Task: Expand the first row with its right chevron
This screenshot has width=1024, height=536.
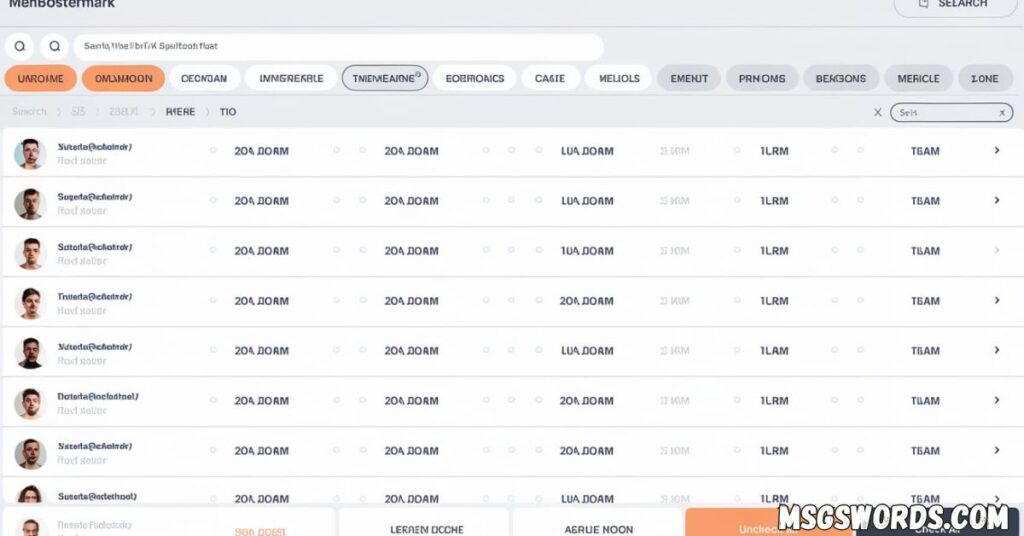Action: click(x=996, y=151)
